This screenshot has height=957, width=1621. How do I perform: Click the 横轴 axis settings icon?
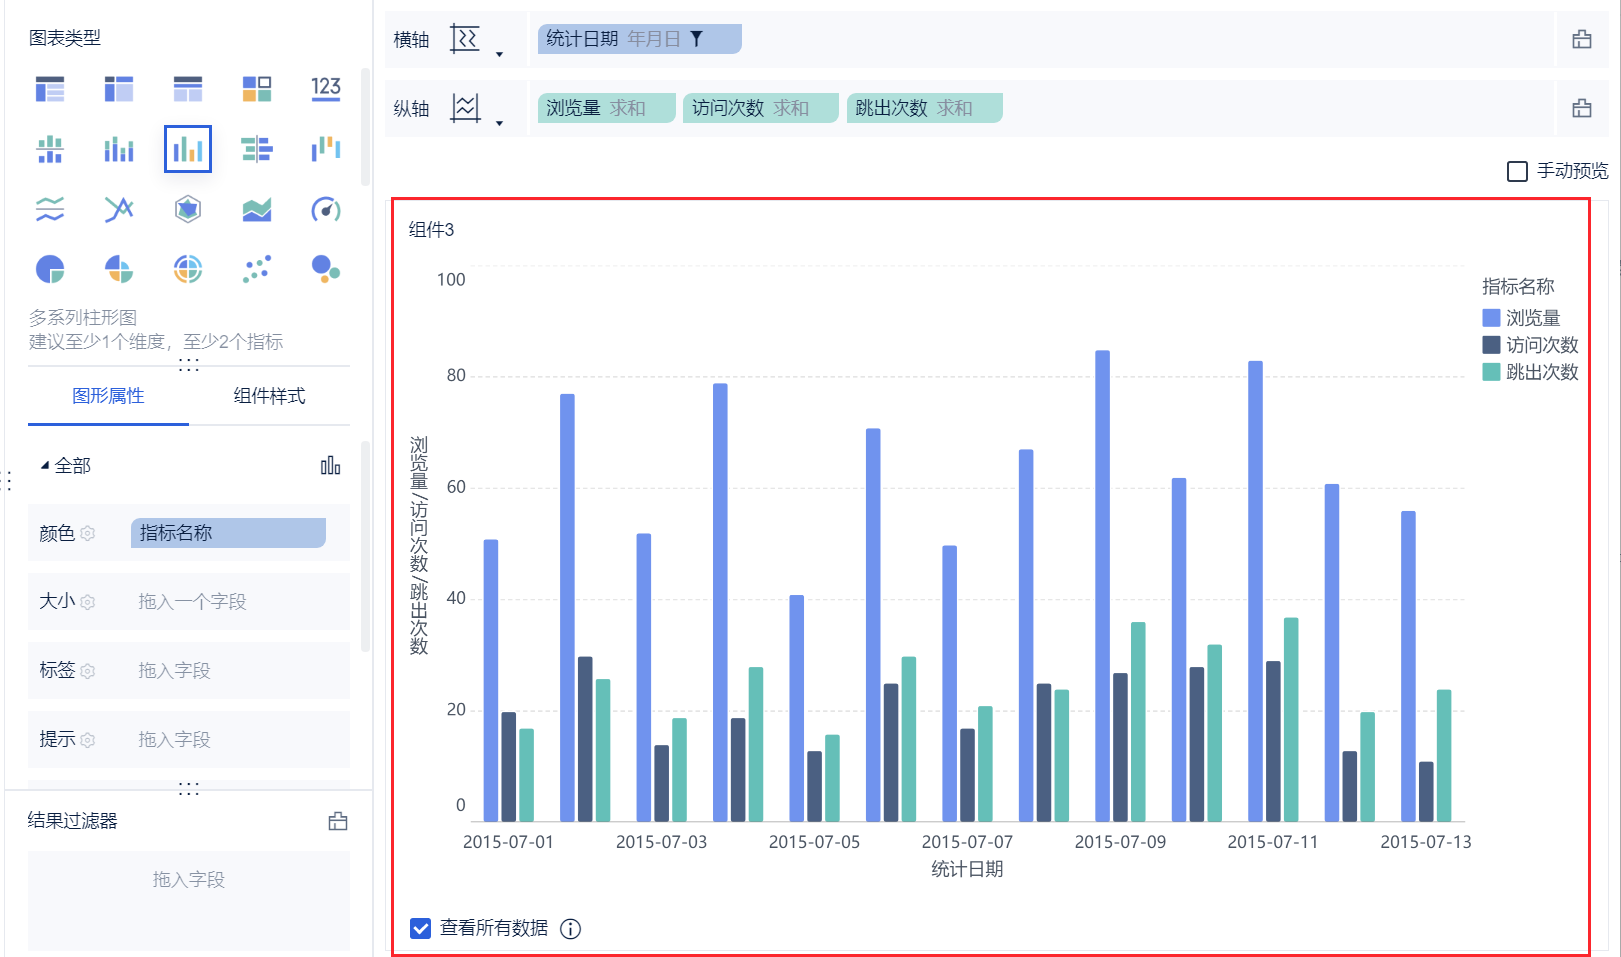[465, 39]
